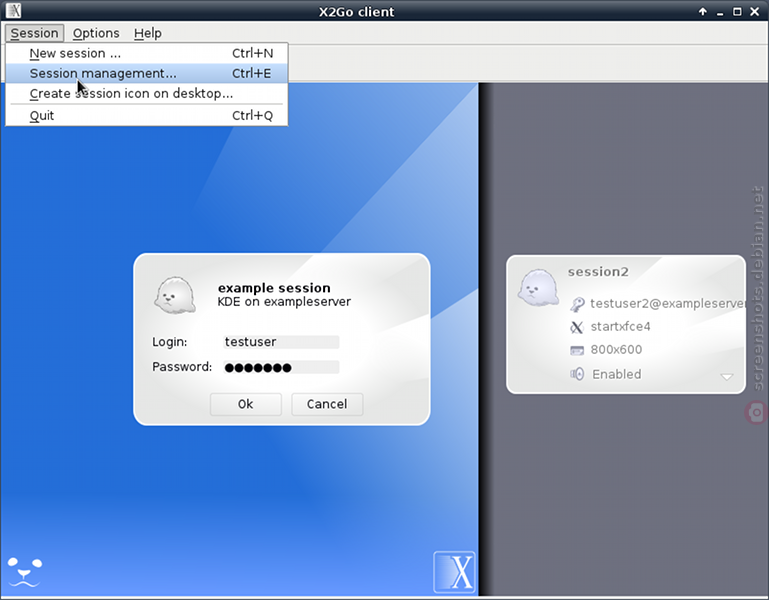Click the Password input field
Viewport: 769px width, 600px height.
pos(281,367)
